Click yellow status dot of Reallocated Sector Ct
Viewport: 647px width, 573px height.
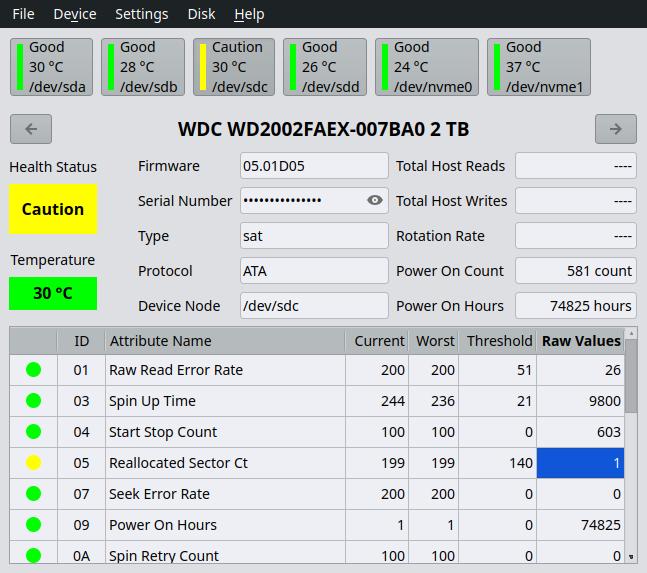tap(33, 462)
